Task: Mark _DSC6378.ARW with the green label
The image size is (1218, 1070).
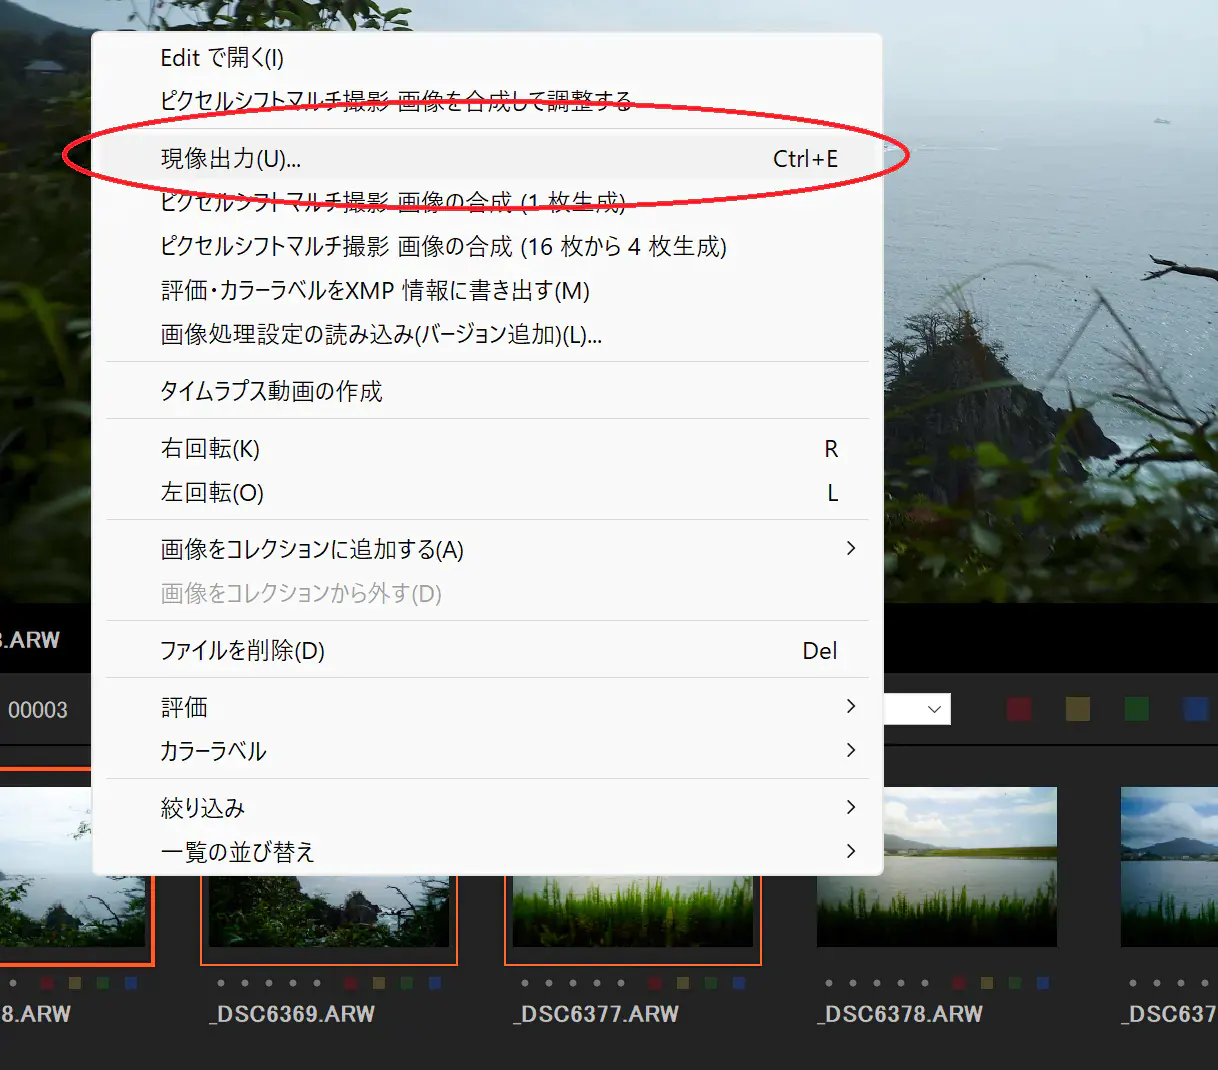Action: point(1014,983)
